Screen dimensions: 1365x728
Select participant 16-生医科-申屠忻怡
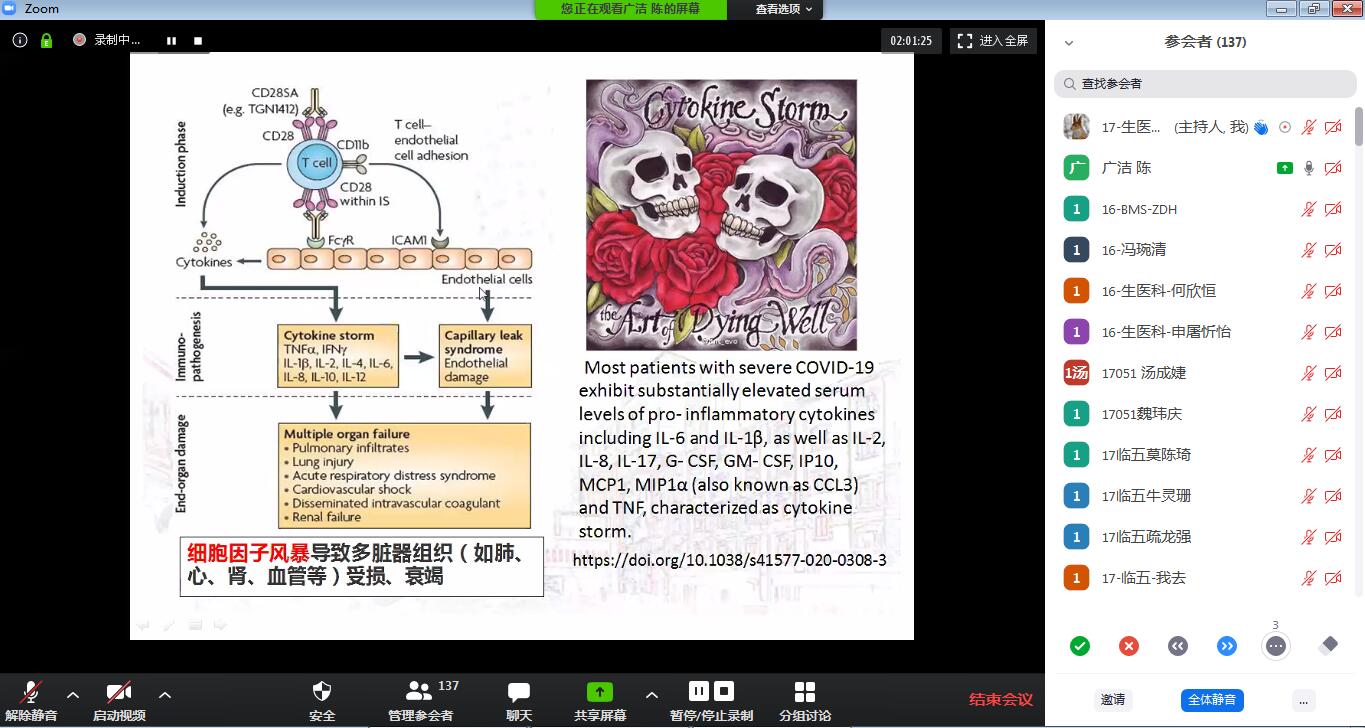(1203, 332)
